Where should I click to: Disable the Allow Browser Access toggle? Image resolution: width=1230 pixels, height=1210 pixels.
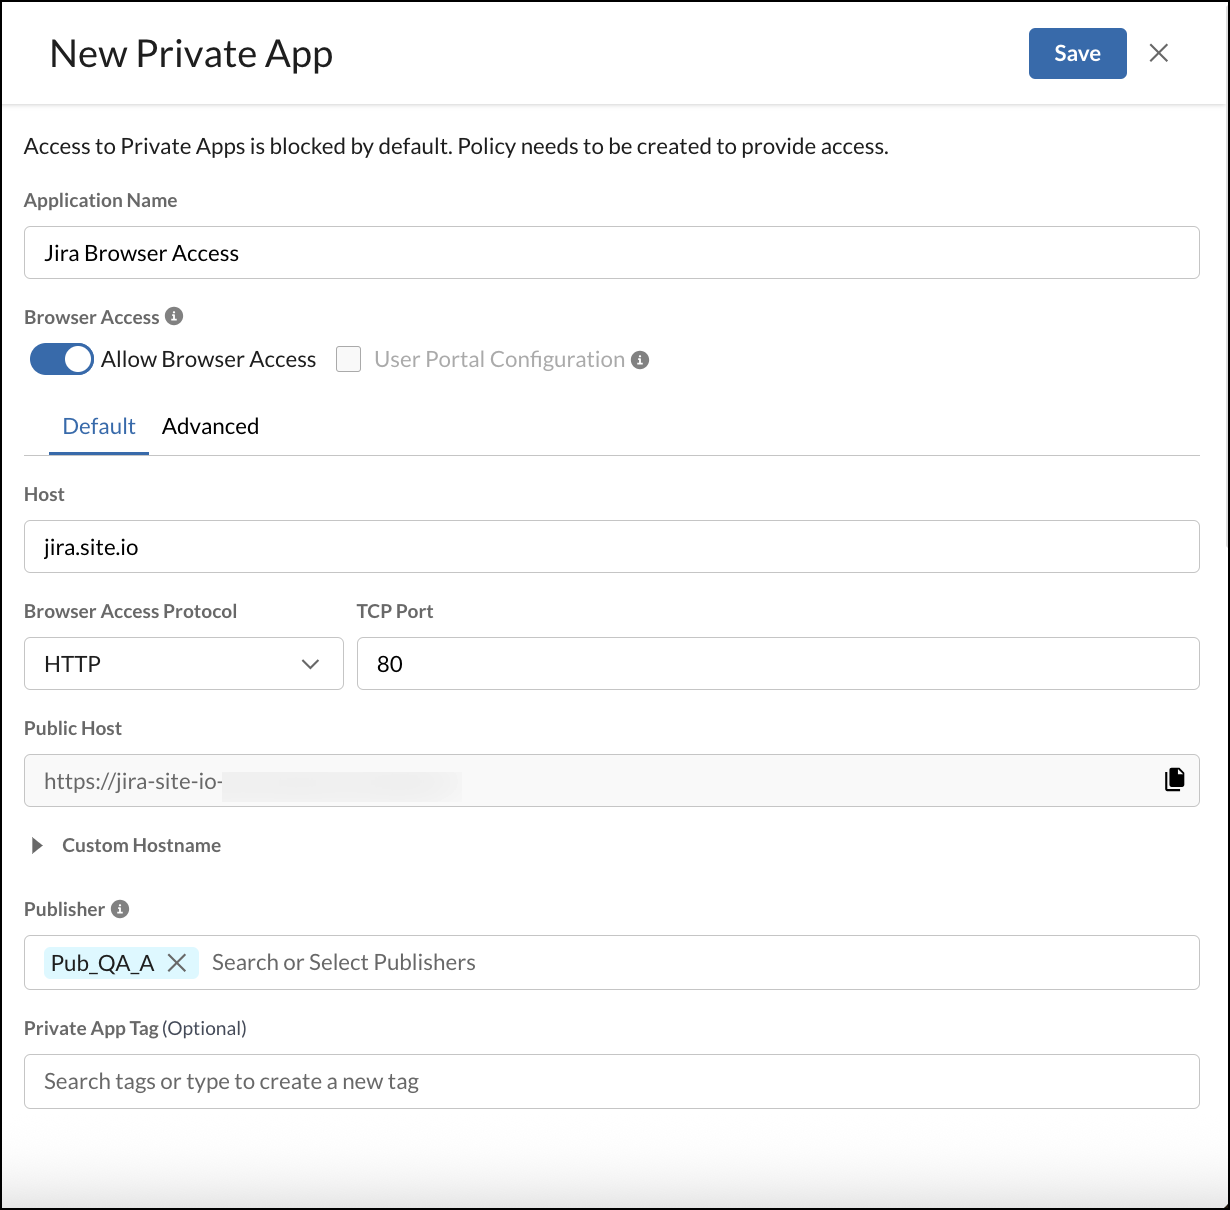point(61,359)
